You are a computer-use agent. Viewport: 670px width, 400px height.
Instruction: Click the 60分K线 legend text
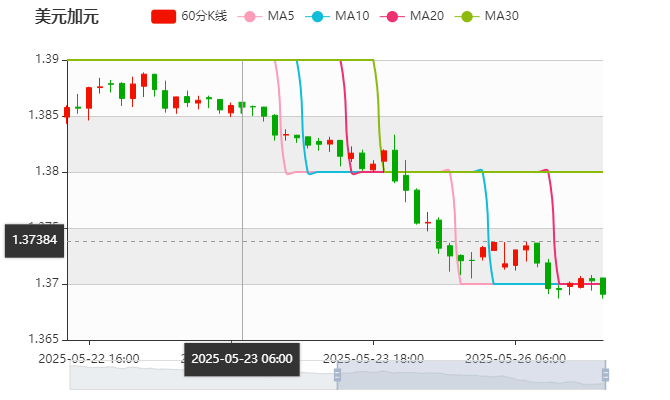204,17
